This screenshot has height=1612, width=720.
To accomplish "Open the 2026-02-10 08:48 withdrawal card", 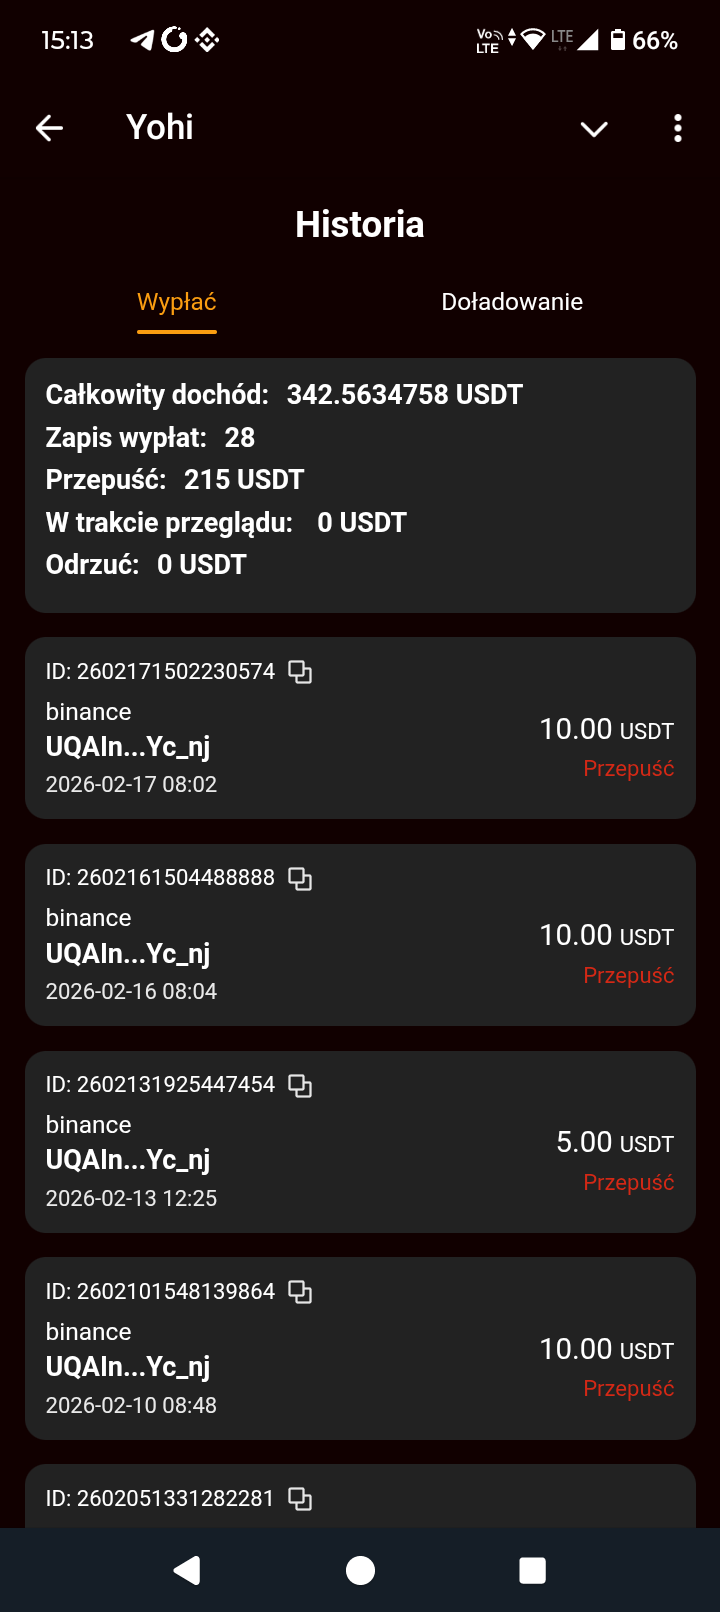I will [x=360, y=1348].
